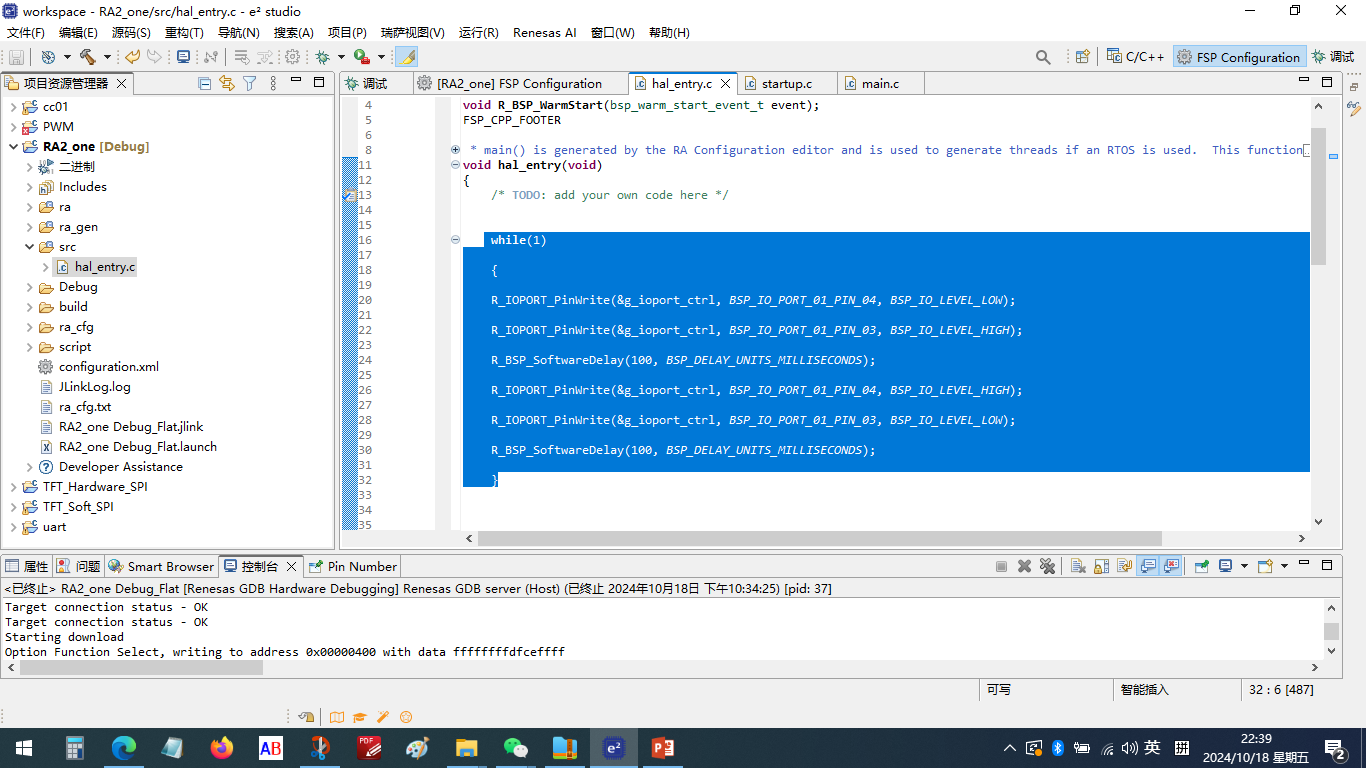Image resolution: width=1366 pixels, height=768 pixels.
Task: Open project explorer view menu (three dots)
Action: pyautogui.click(x=273, y=83)
